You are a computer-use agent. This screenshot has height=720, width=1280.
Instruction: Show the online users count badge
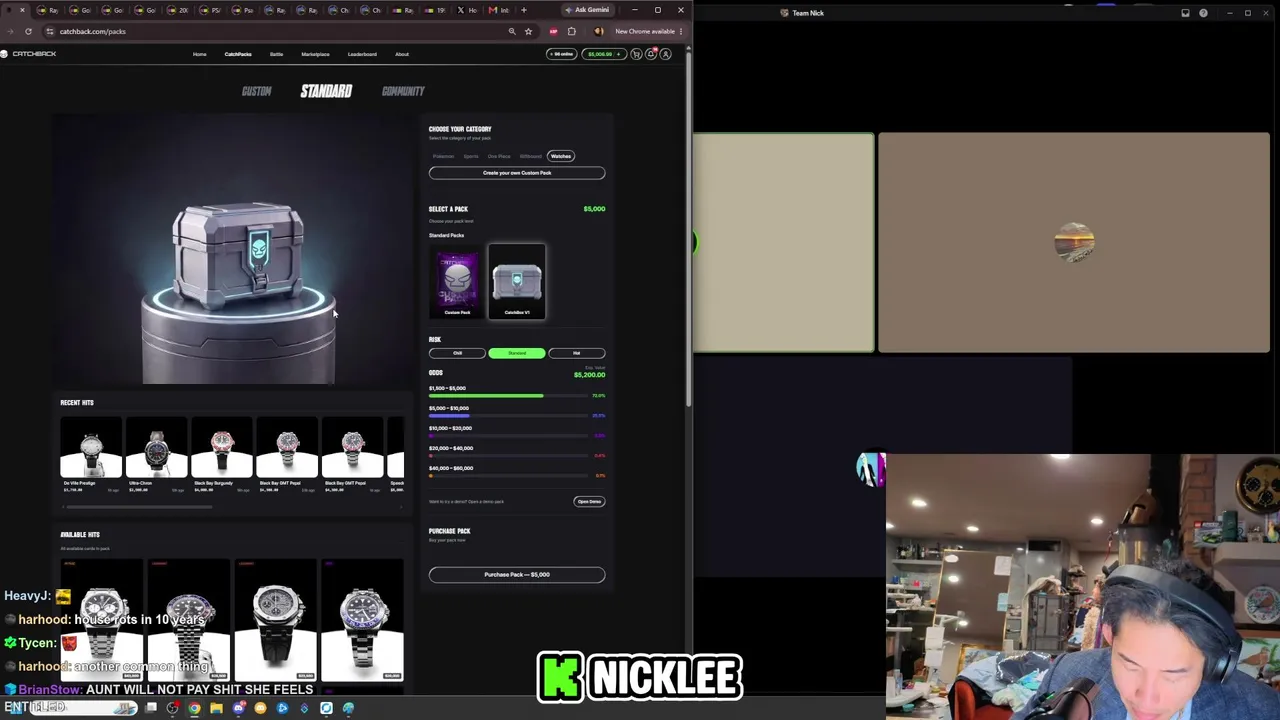coord(562,54)
